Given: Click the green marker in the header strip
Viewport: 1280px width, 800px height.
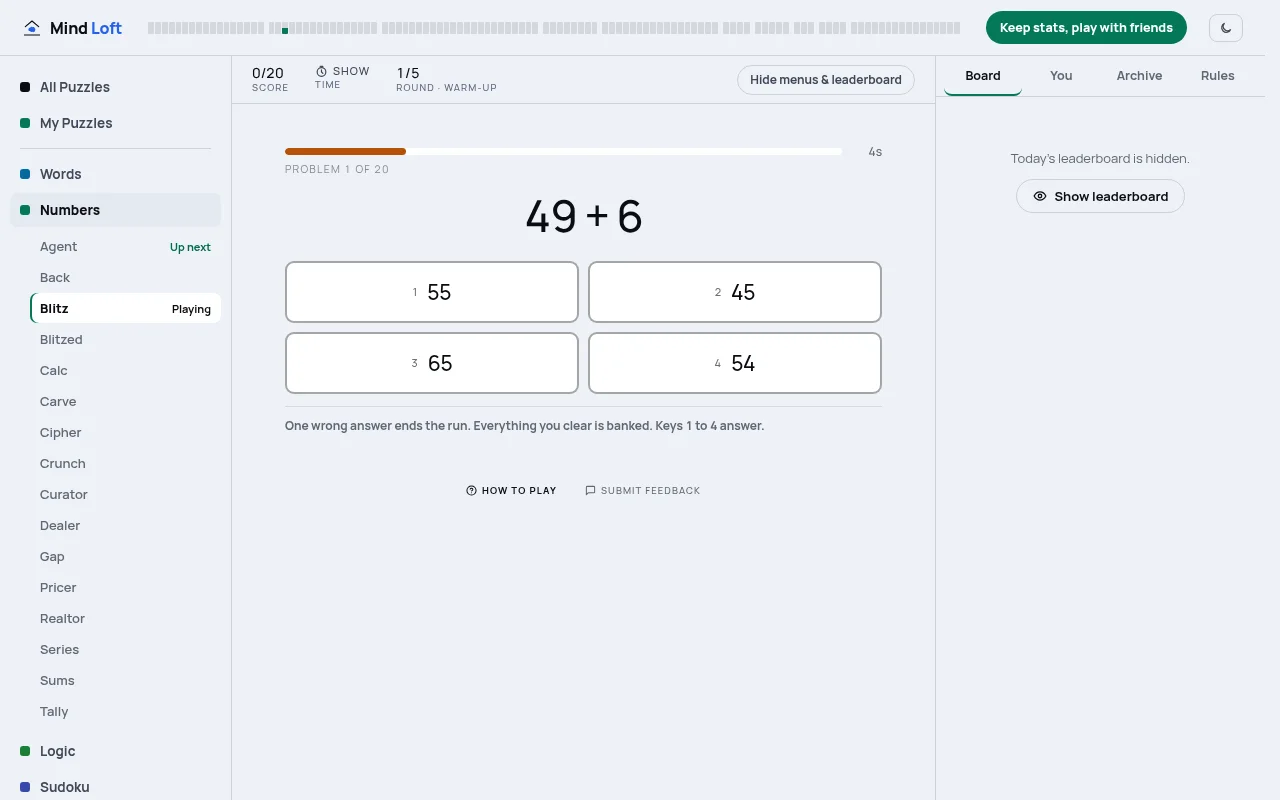Looking at the screenshot, I should pos(285,31).
